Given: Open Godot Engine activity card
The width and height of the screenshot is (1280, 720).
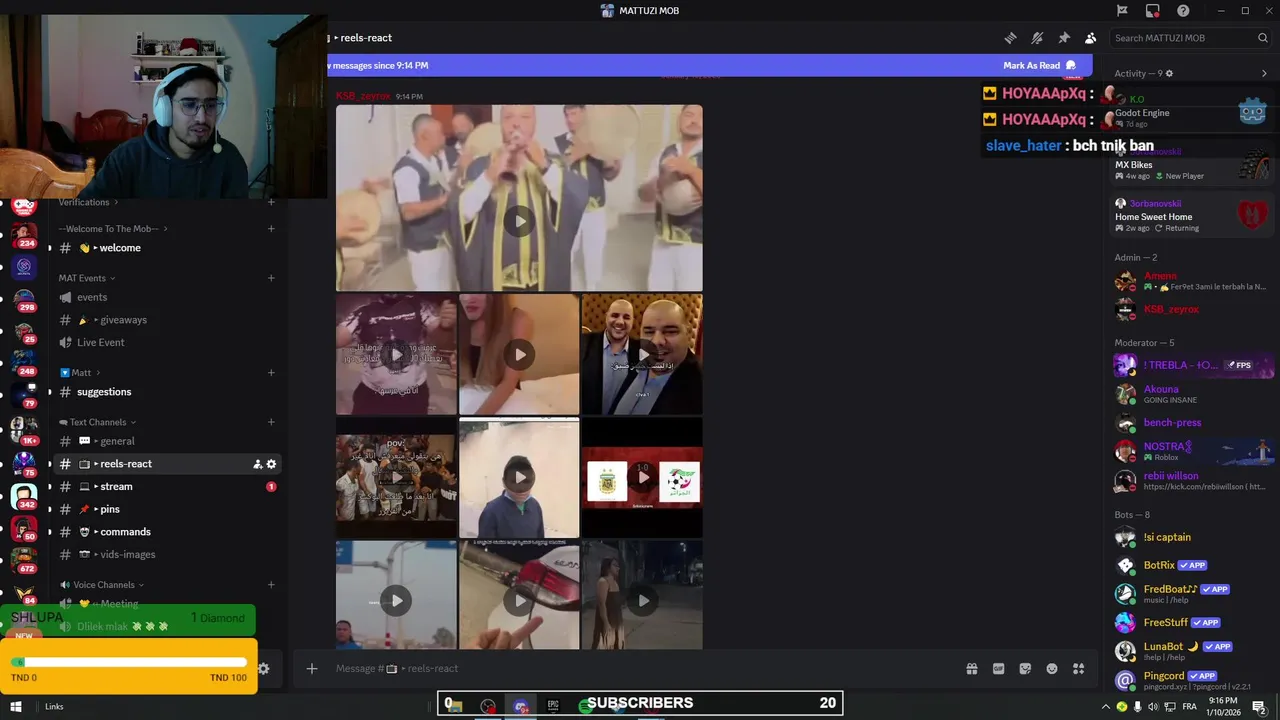Looking at the screenshot, I should click(1191, 112).
